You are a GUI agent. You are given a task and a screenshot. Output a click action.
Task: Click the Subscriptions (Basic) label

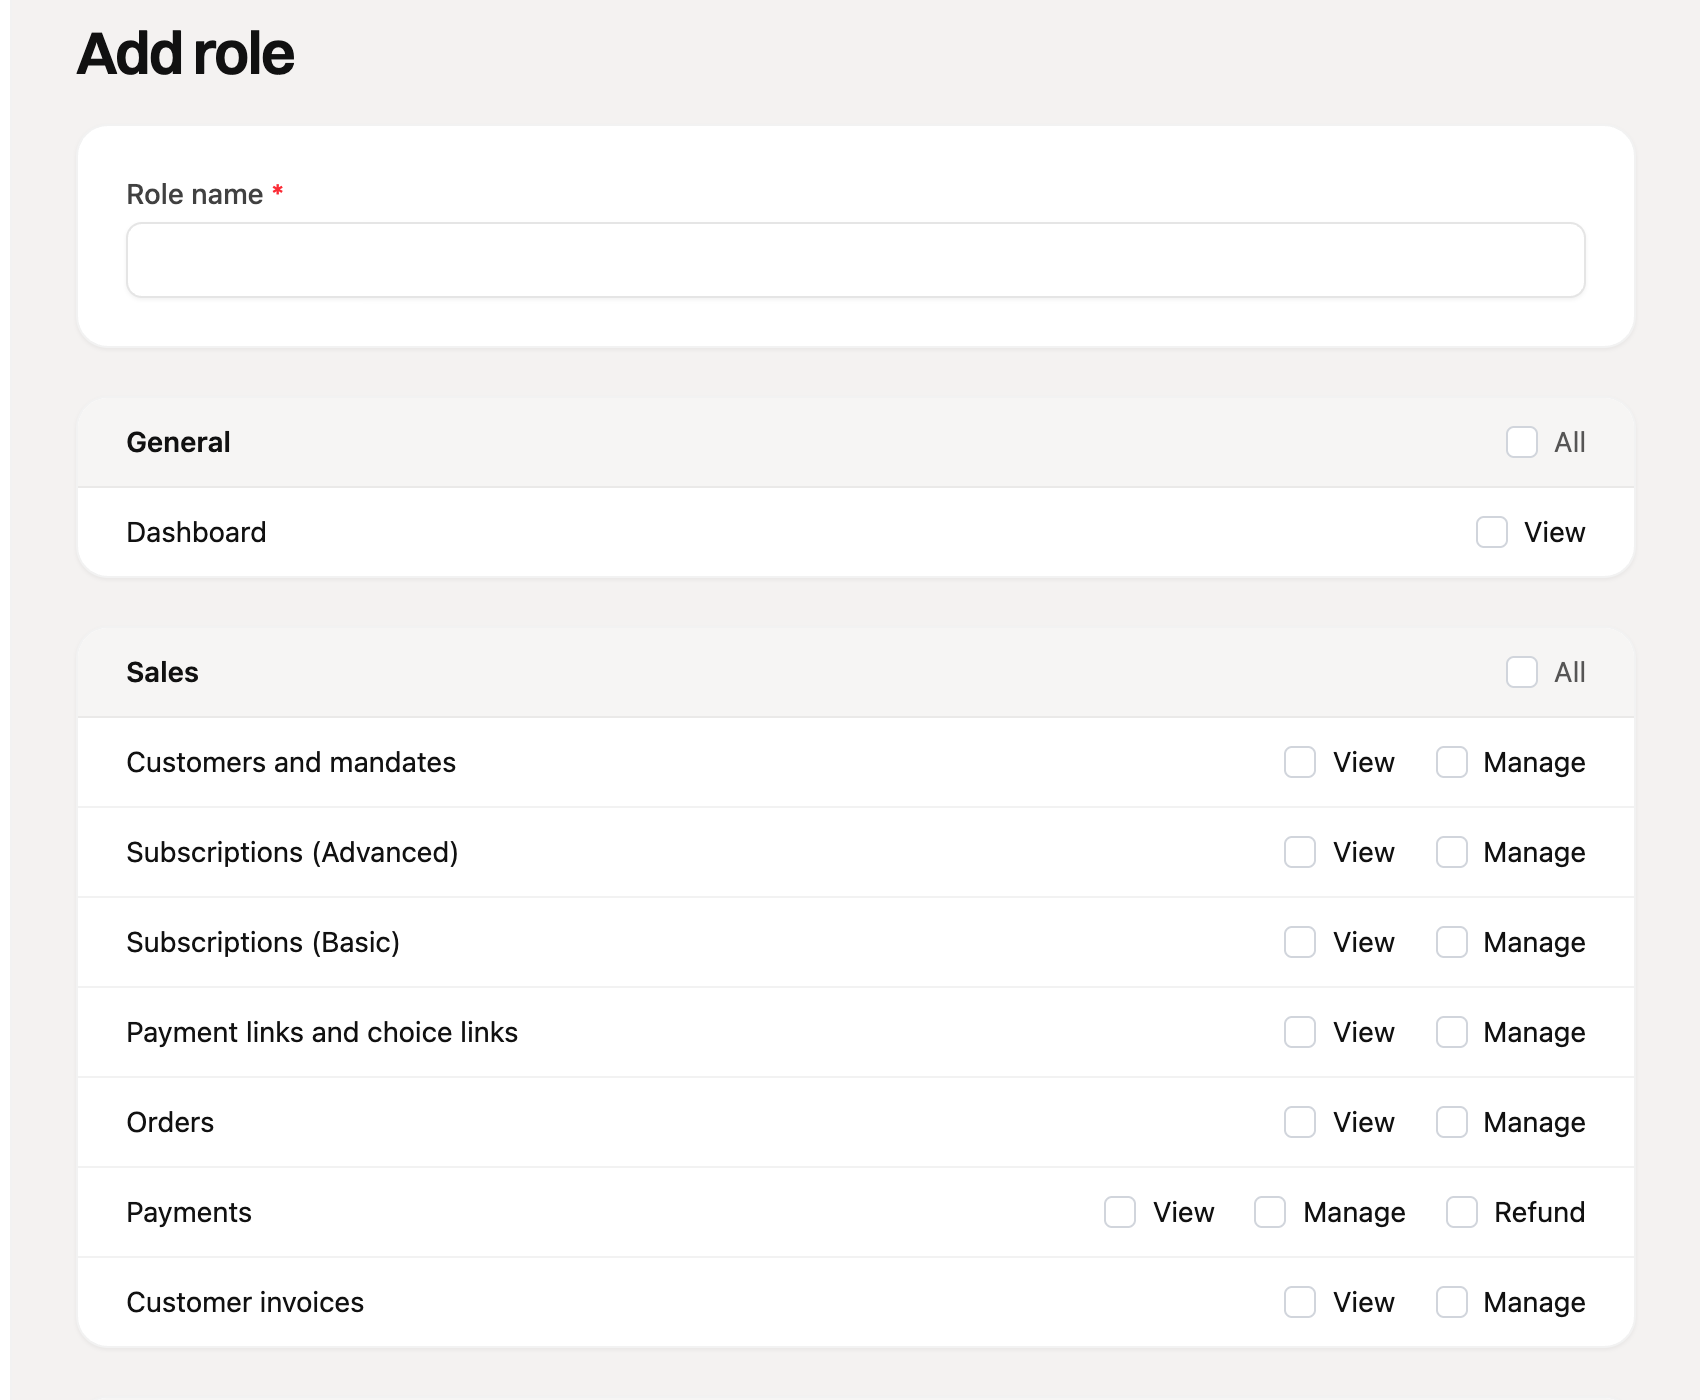263,942
